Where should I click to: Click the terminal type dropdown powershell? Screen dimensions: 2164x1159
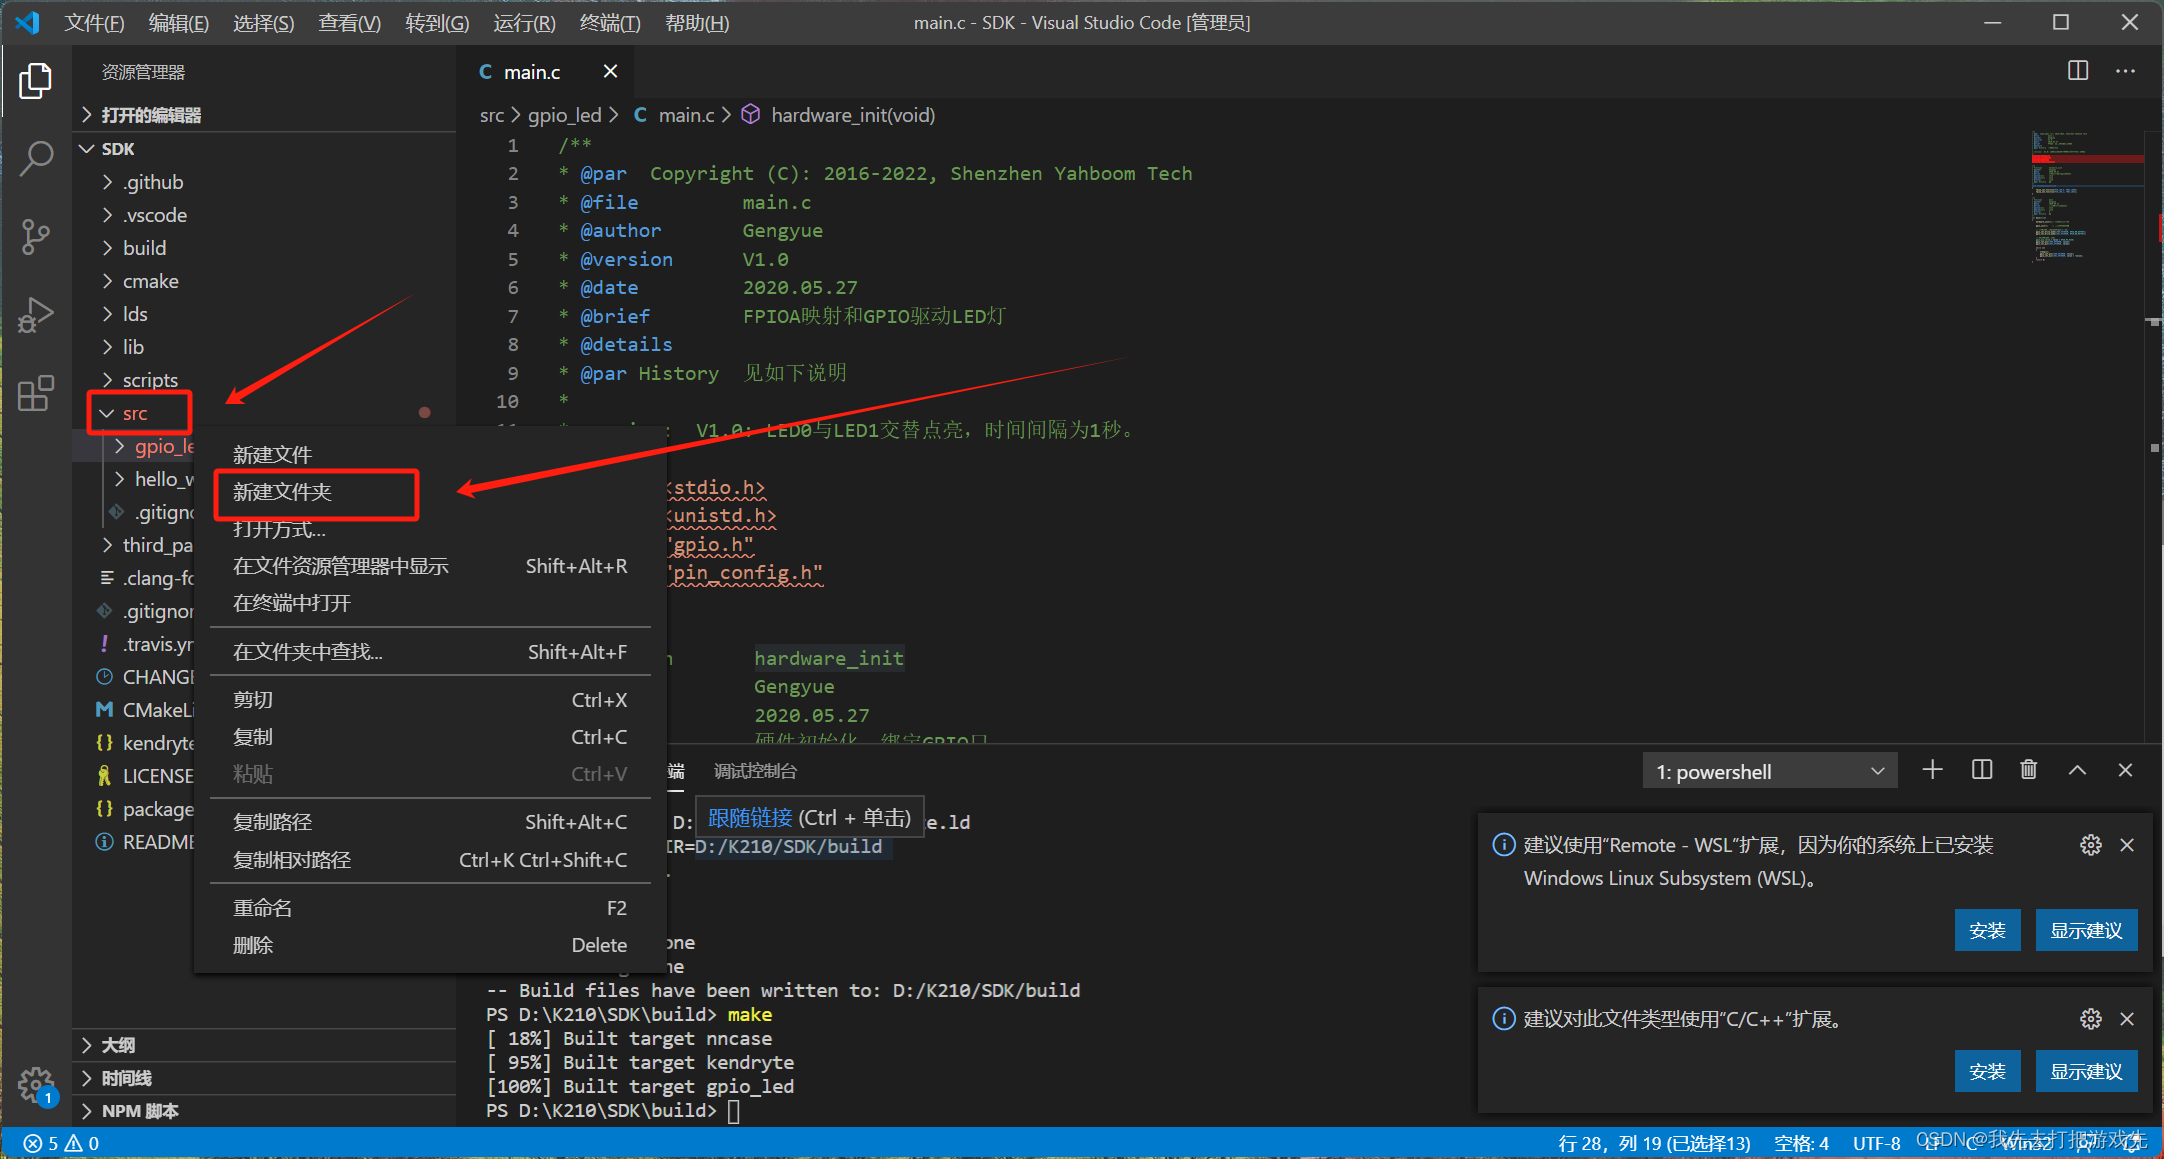tap(1772, 773)
